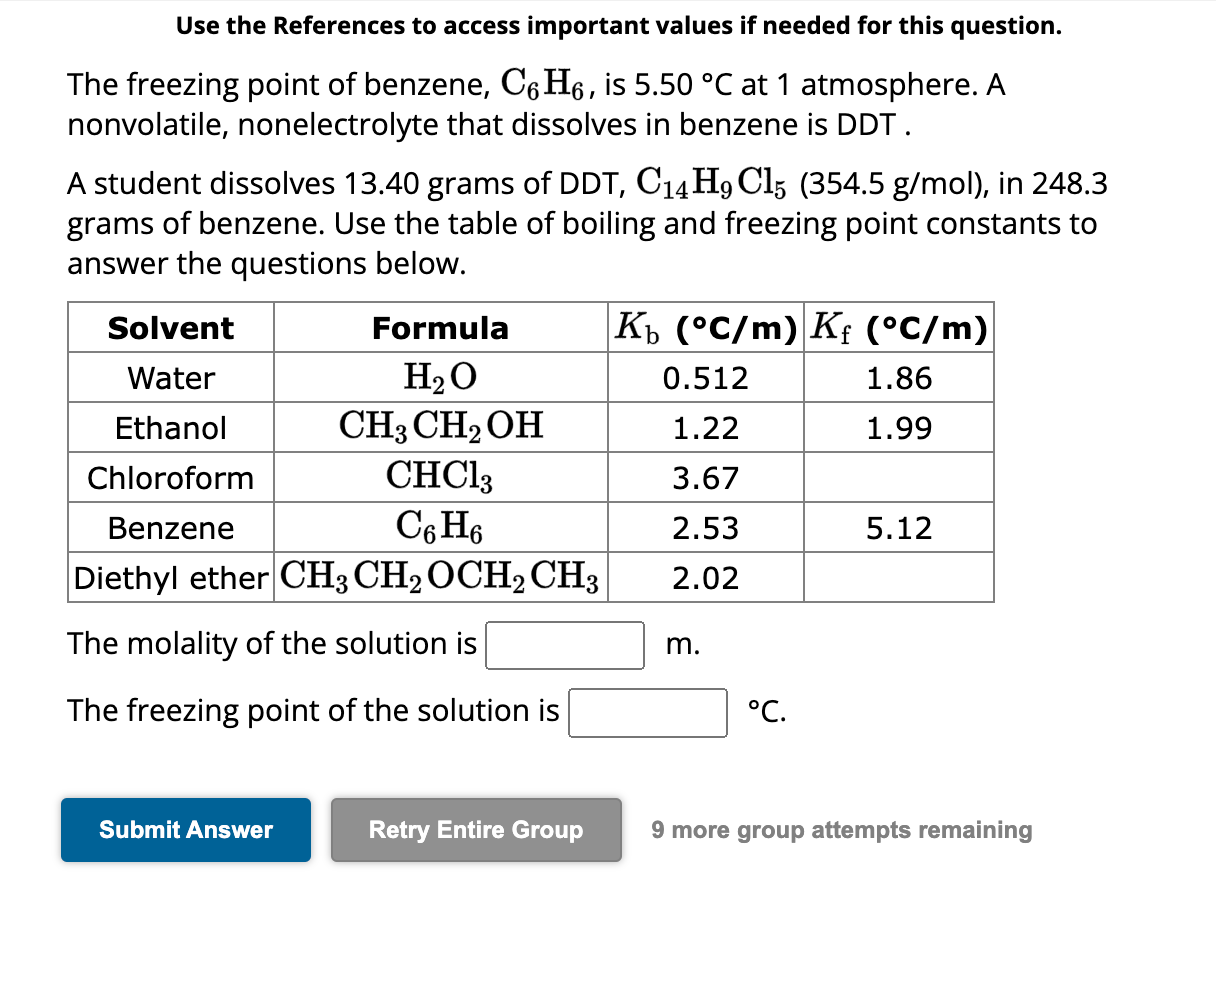Click the Solvent column header

coord(170,327)
